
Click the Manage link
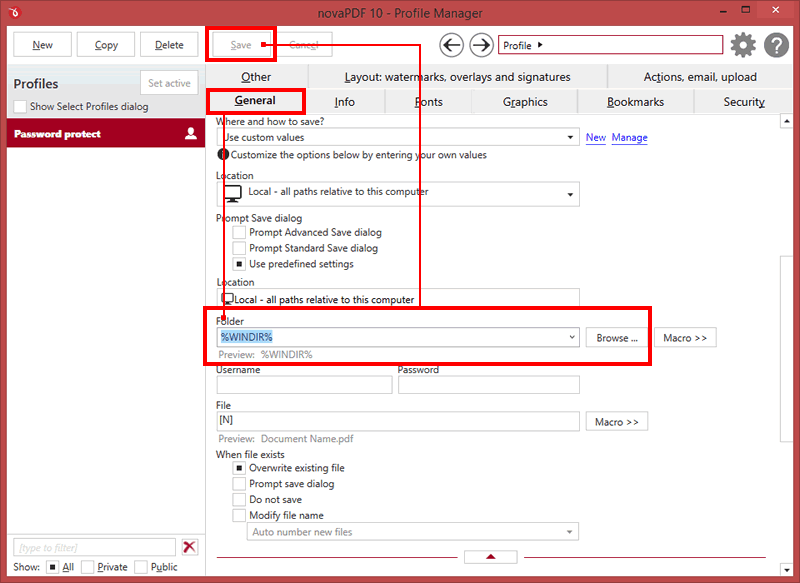[x=629, y=137]
